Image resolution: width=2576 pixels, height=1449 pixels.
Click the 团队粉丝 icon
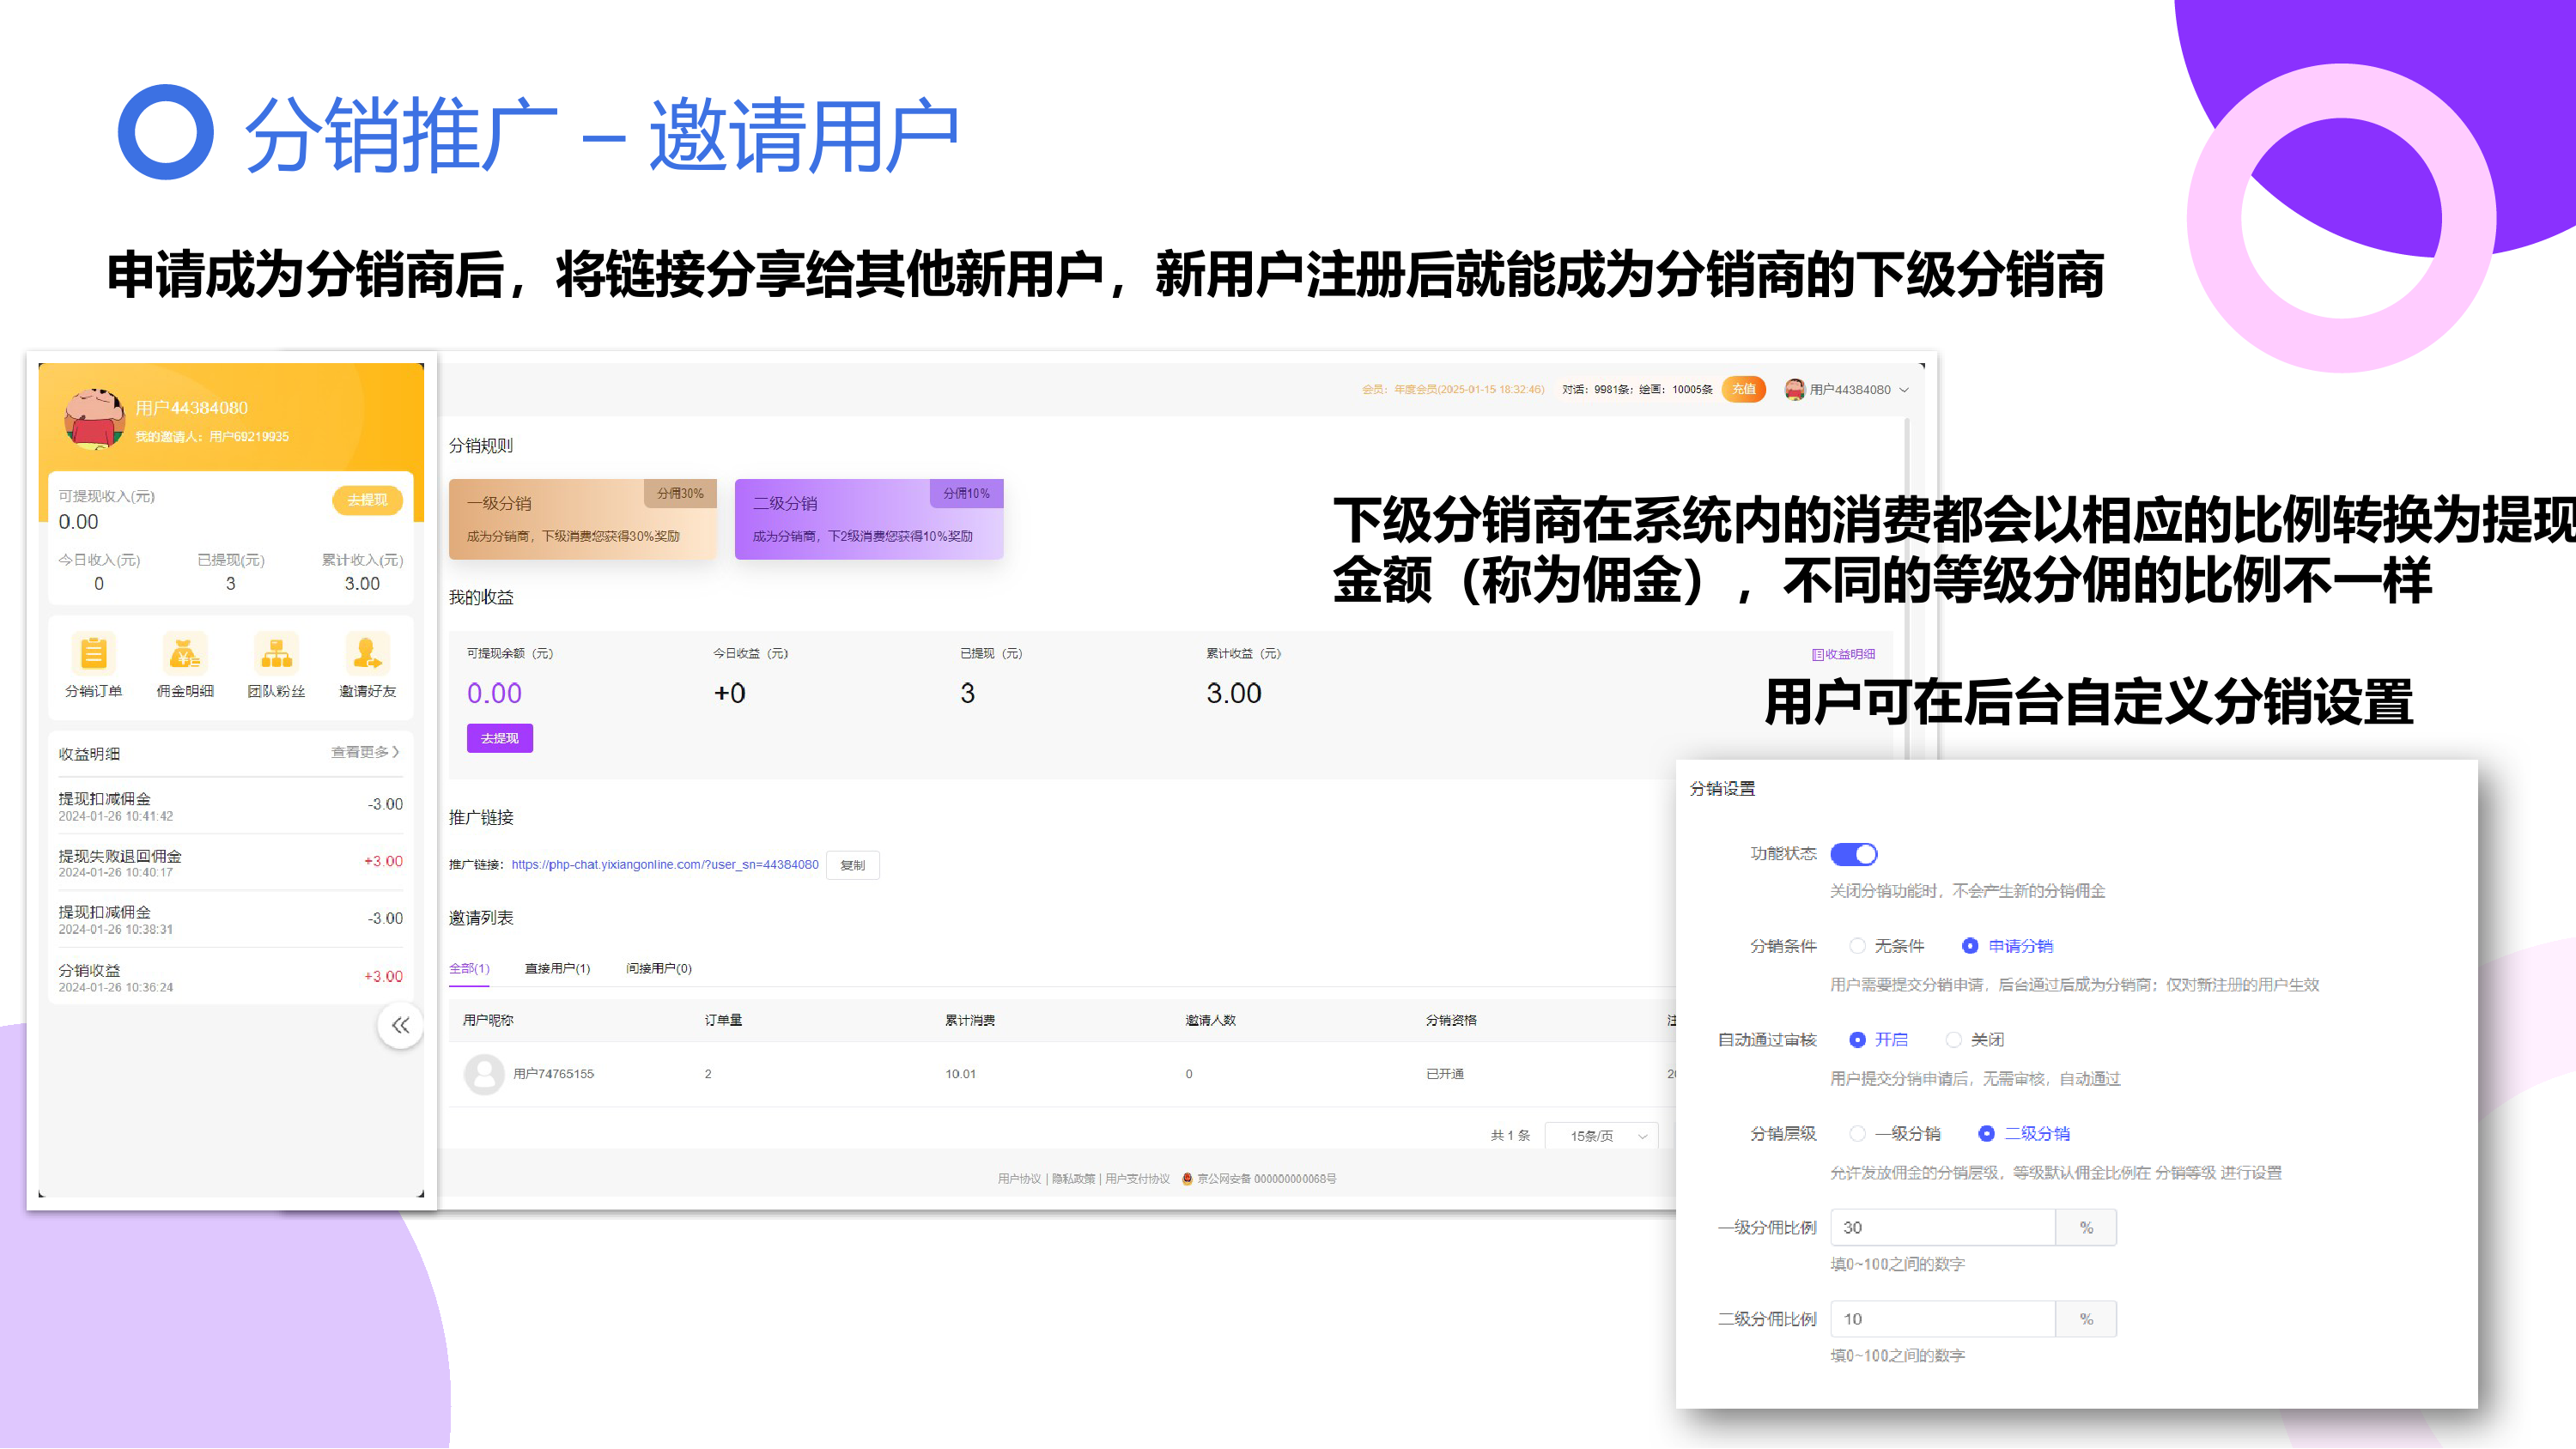[x=276, y=655]
